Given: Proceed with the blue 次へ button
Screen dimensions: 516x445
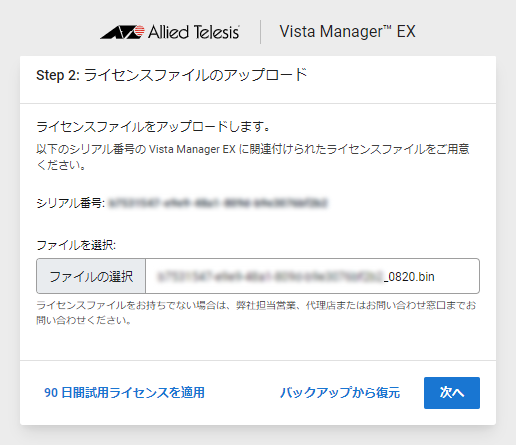Looking at the screenshot, I should pos(452,393).
